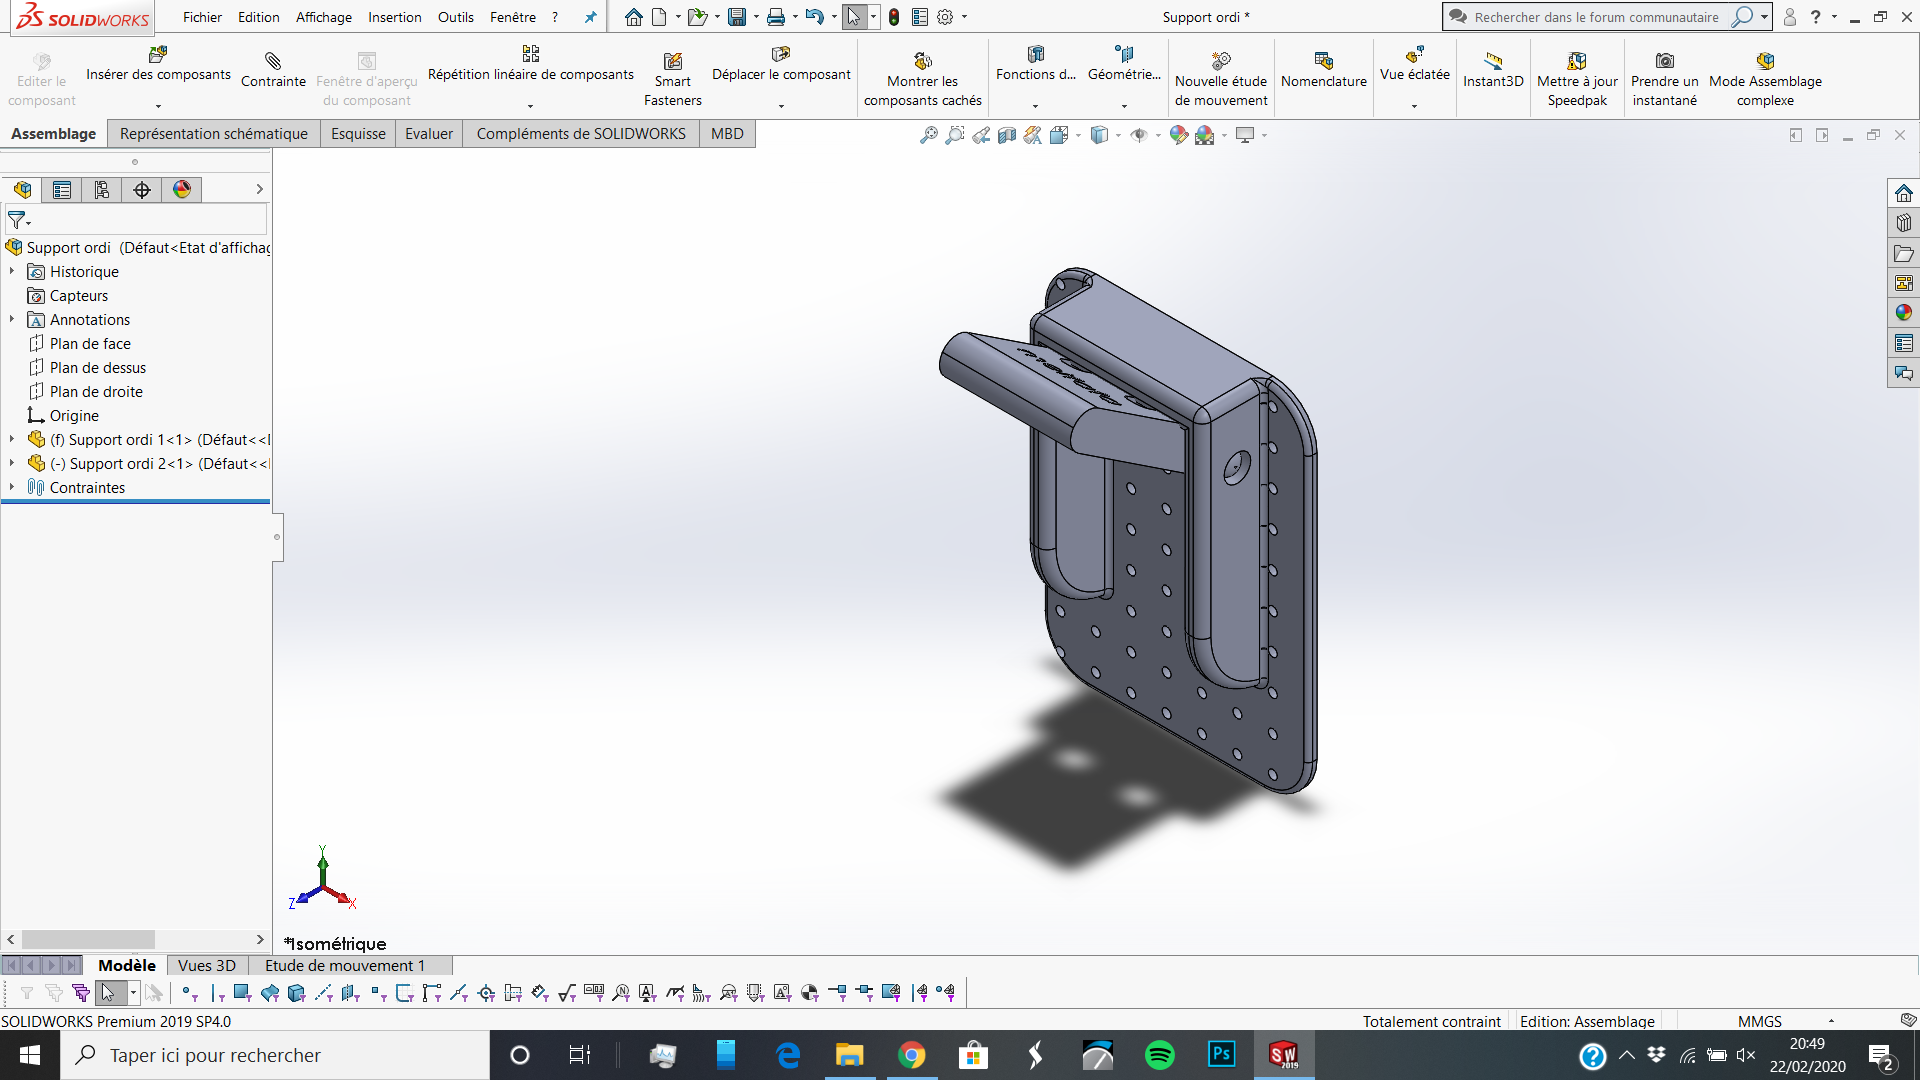Viewport: 1920px width, 1080px height.
Task: Pin the menu bar with the pushpin
Action: (590, 17)
